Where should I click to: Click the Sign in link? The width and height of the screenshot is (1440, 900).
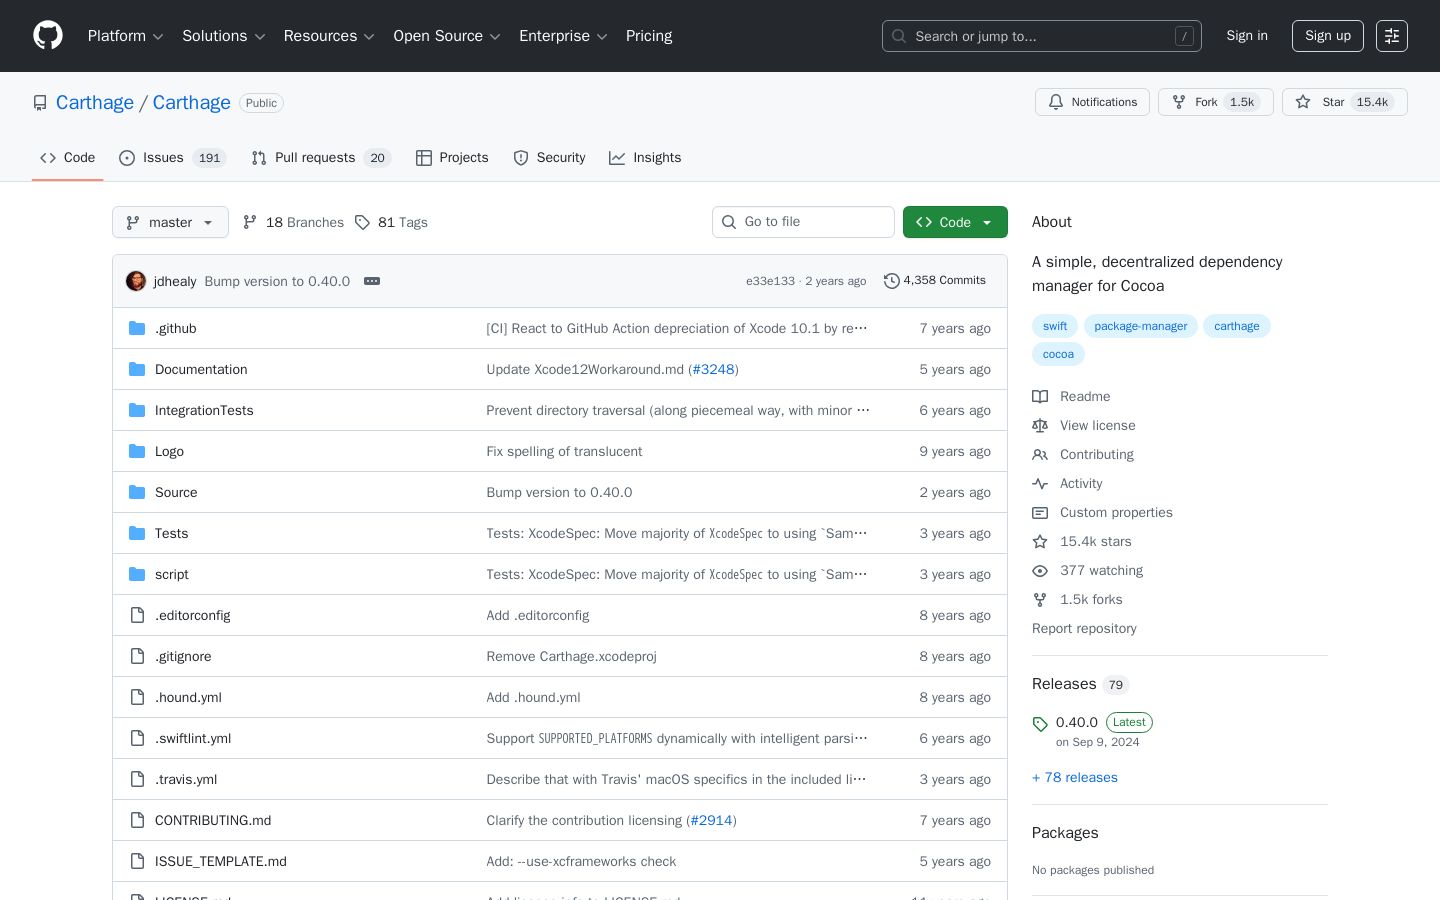pyautogui.click(x=1247, y=36)
